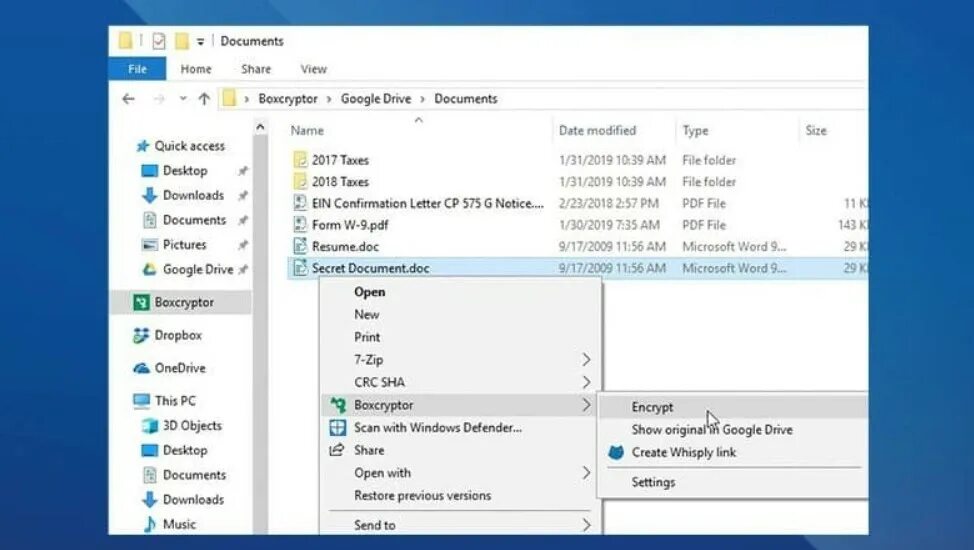974x550 pixels.
Task: Click the Downloads arrow icon under Quick access
Action: point(150,195)
